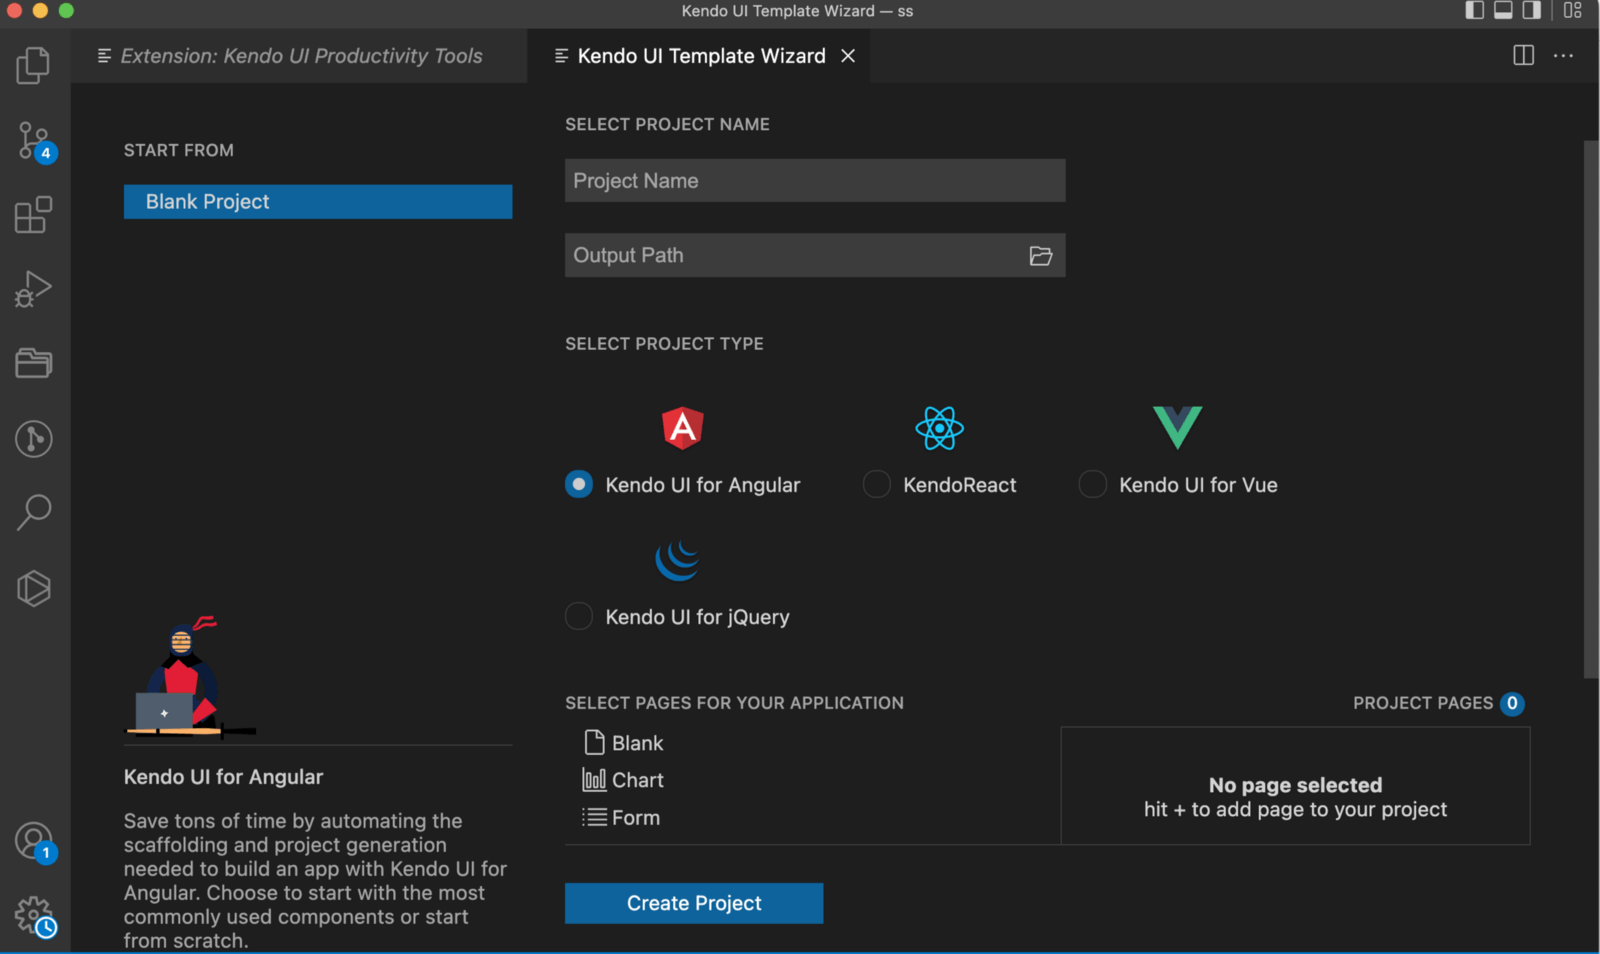Switch to Extension: Kendo UI Productivity Tools tab
This screenshot has width=1600, height=954.
click(300, 56)
